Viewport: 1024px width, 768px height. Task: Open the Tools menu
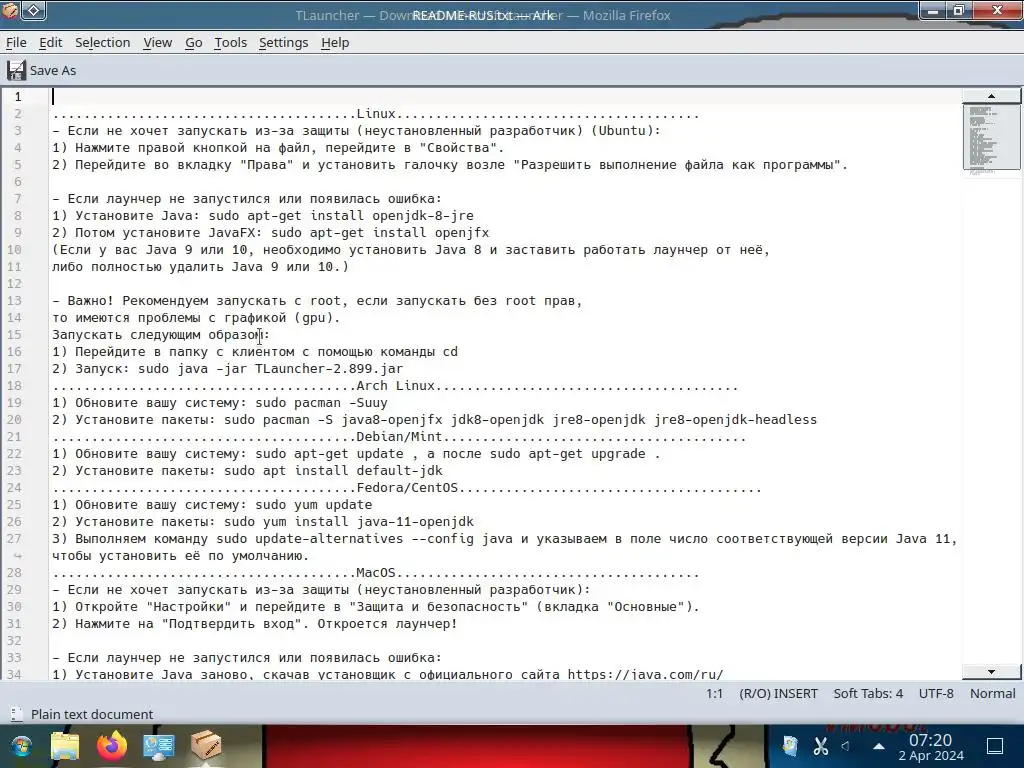[x=231, y=42]
